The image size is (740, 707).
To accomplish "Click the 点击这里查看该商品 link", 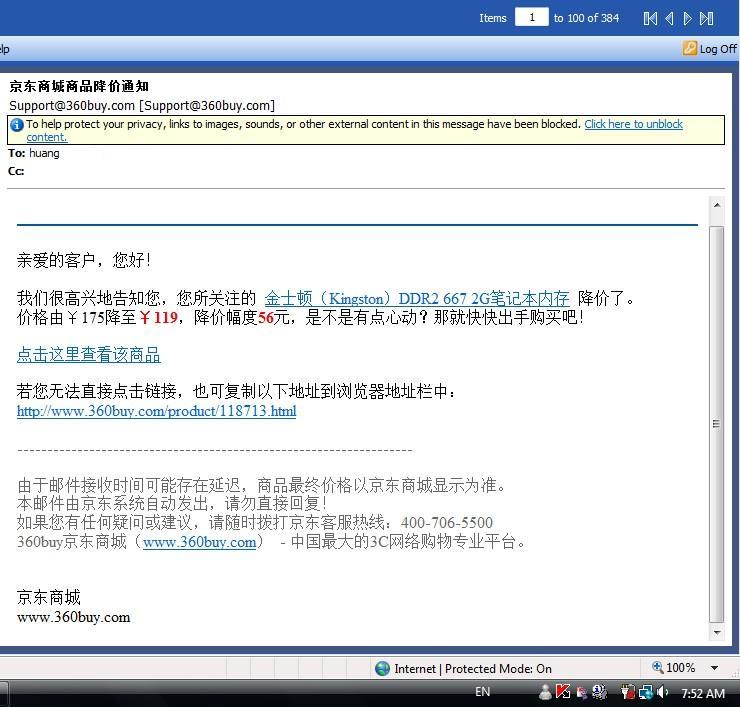I will click(89, 355).
